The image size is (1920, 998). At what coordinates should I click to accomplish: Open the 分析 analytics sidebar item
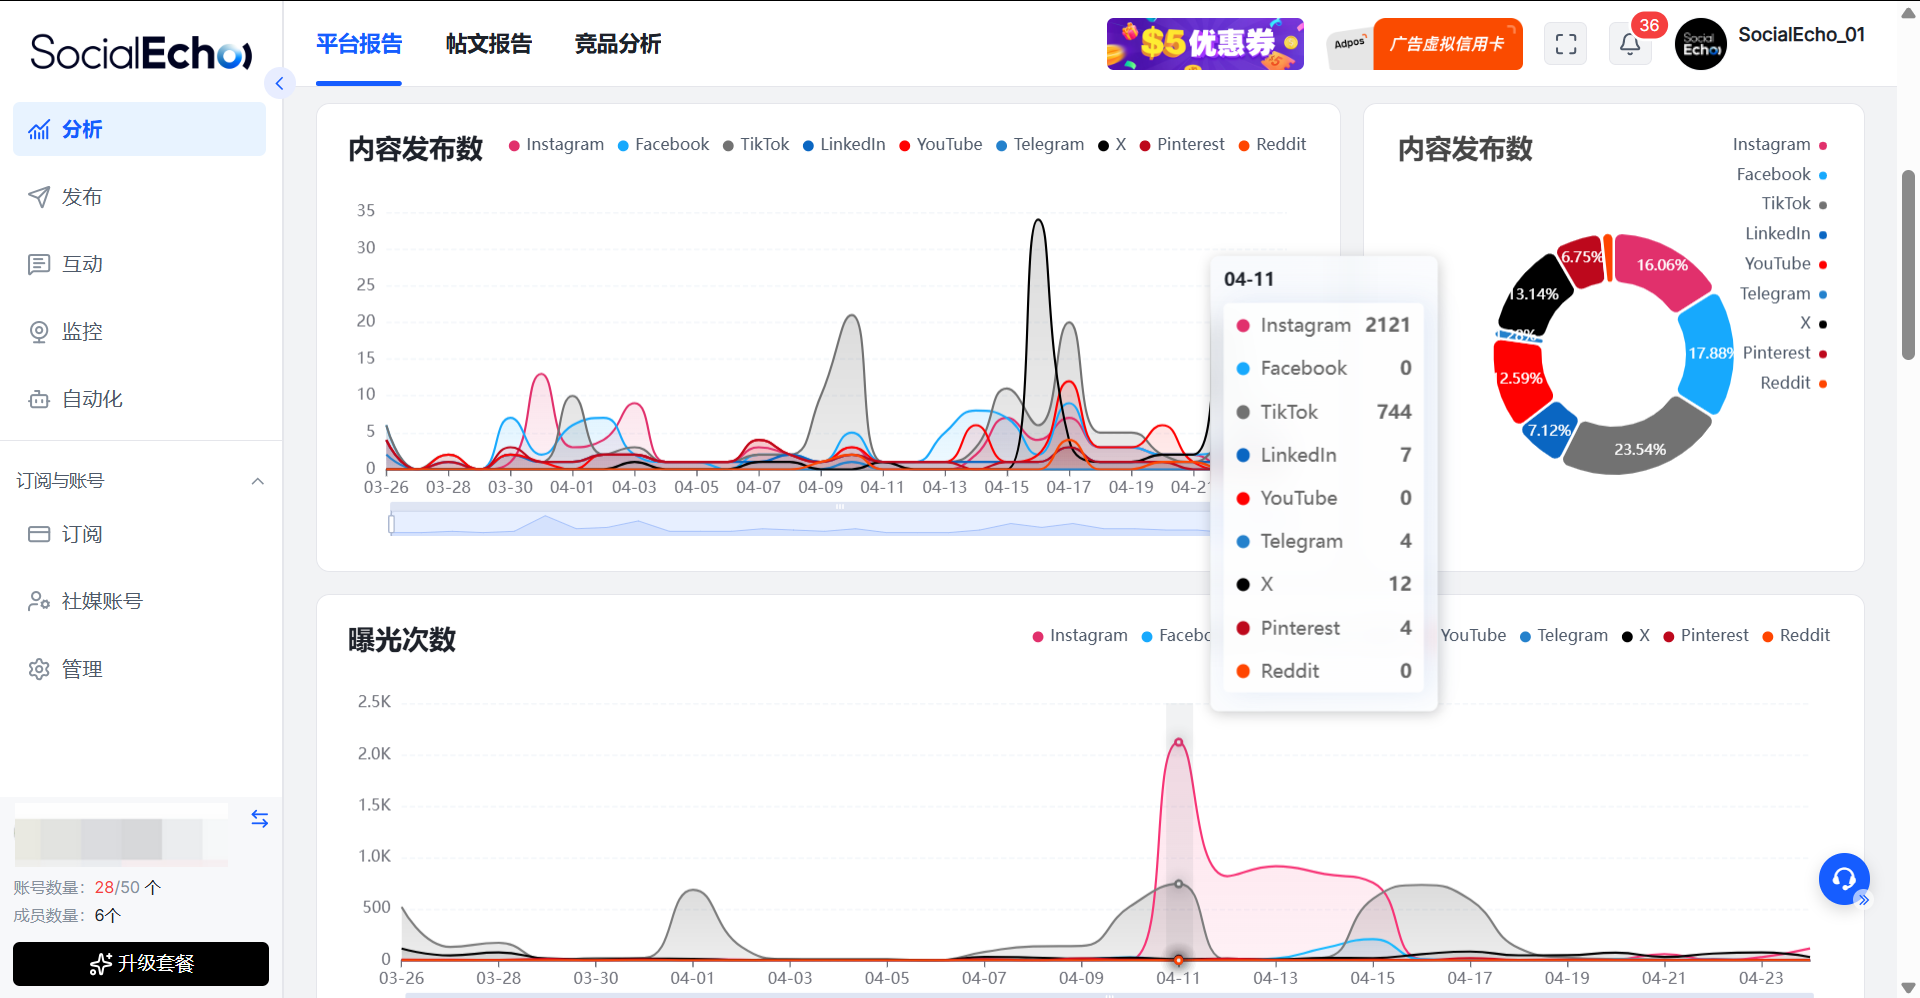point(139,129)
